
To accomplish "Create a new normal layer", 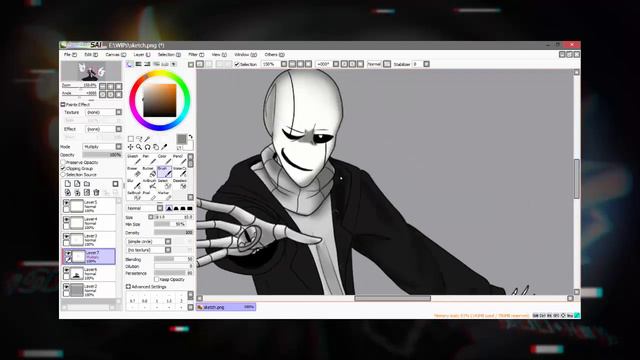I will tap(68, 184).
